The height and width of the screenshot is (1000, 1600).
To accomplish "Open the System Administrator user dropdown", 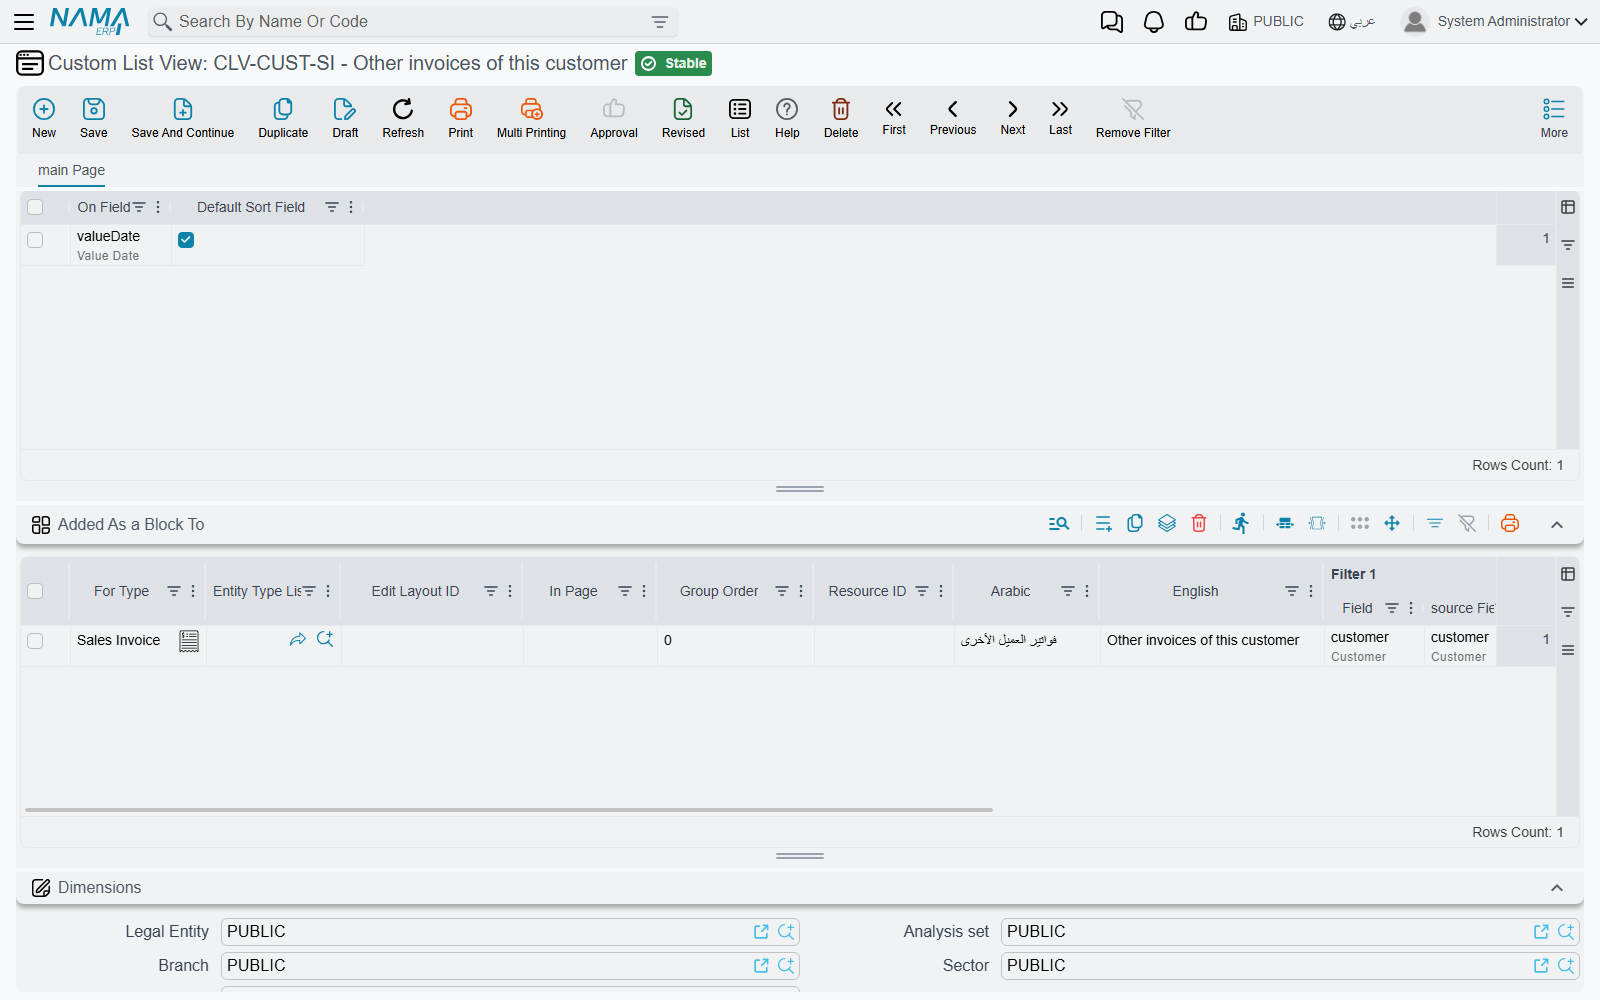I will click(1494, 22).
